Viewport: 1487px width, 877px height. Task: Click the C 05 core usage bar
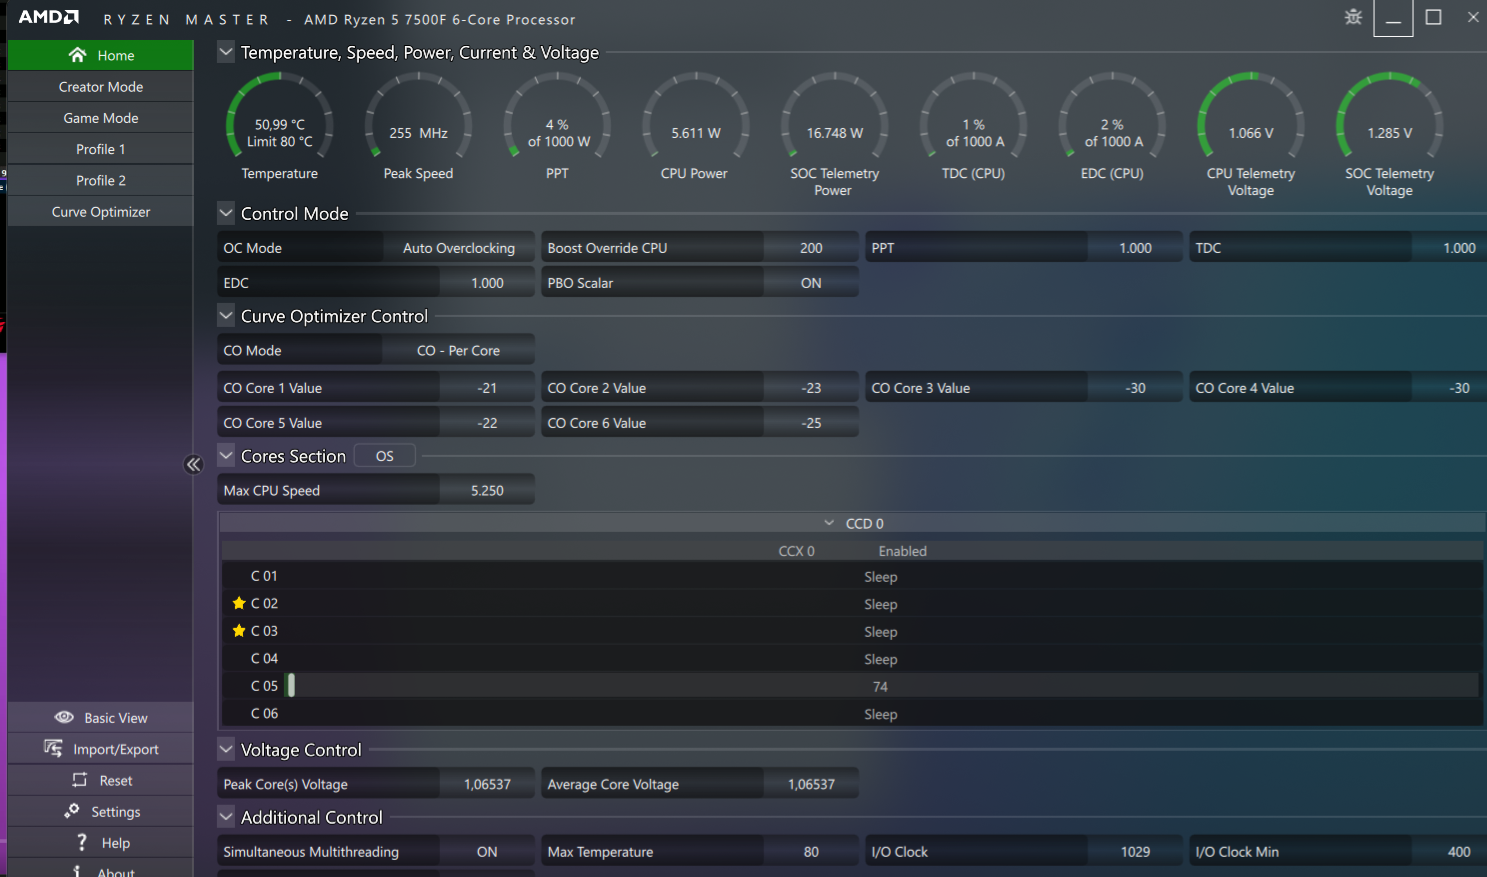point(291,685)
